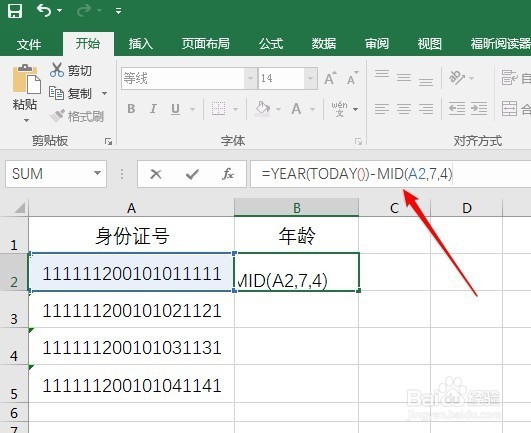Click the font name box showing 等线
The height and width of the screenshot is (433, 531).
pos(183,79)
